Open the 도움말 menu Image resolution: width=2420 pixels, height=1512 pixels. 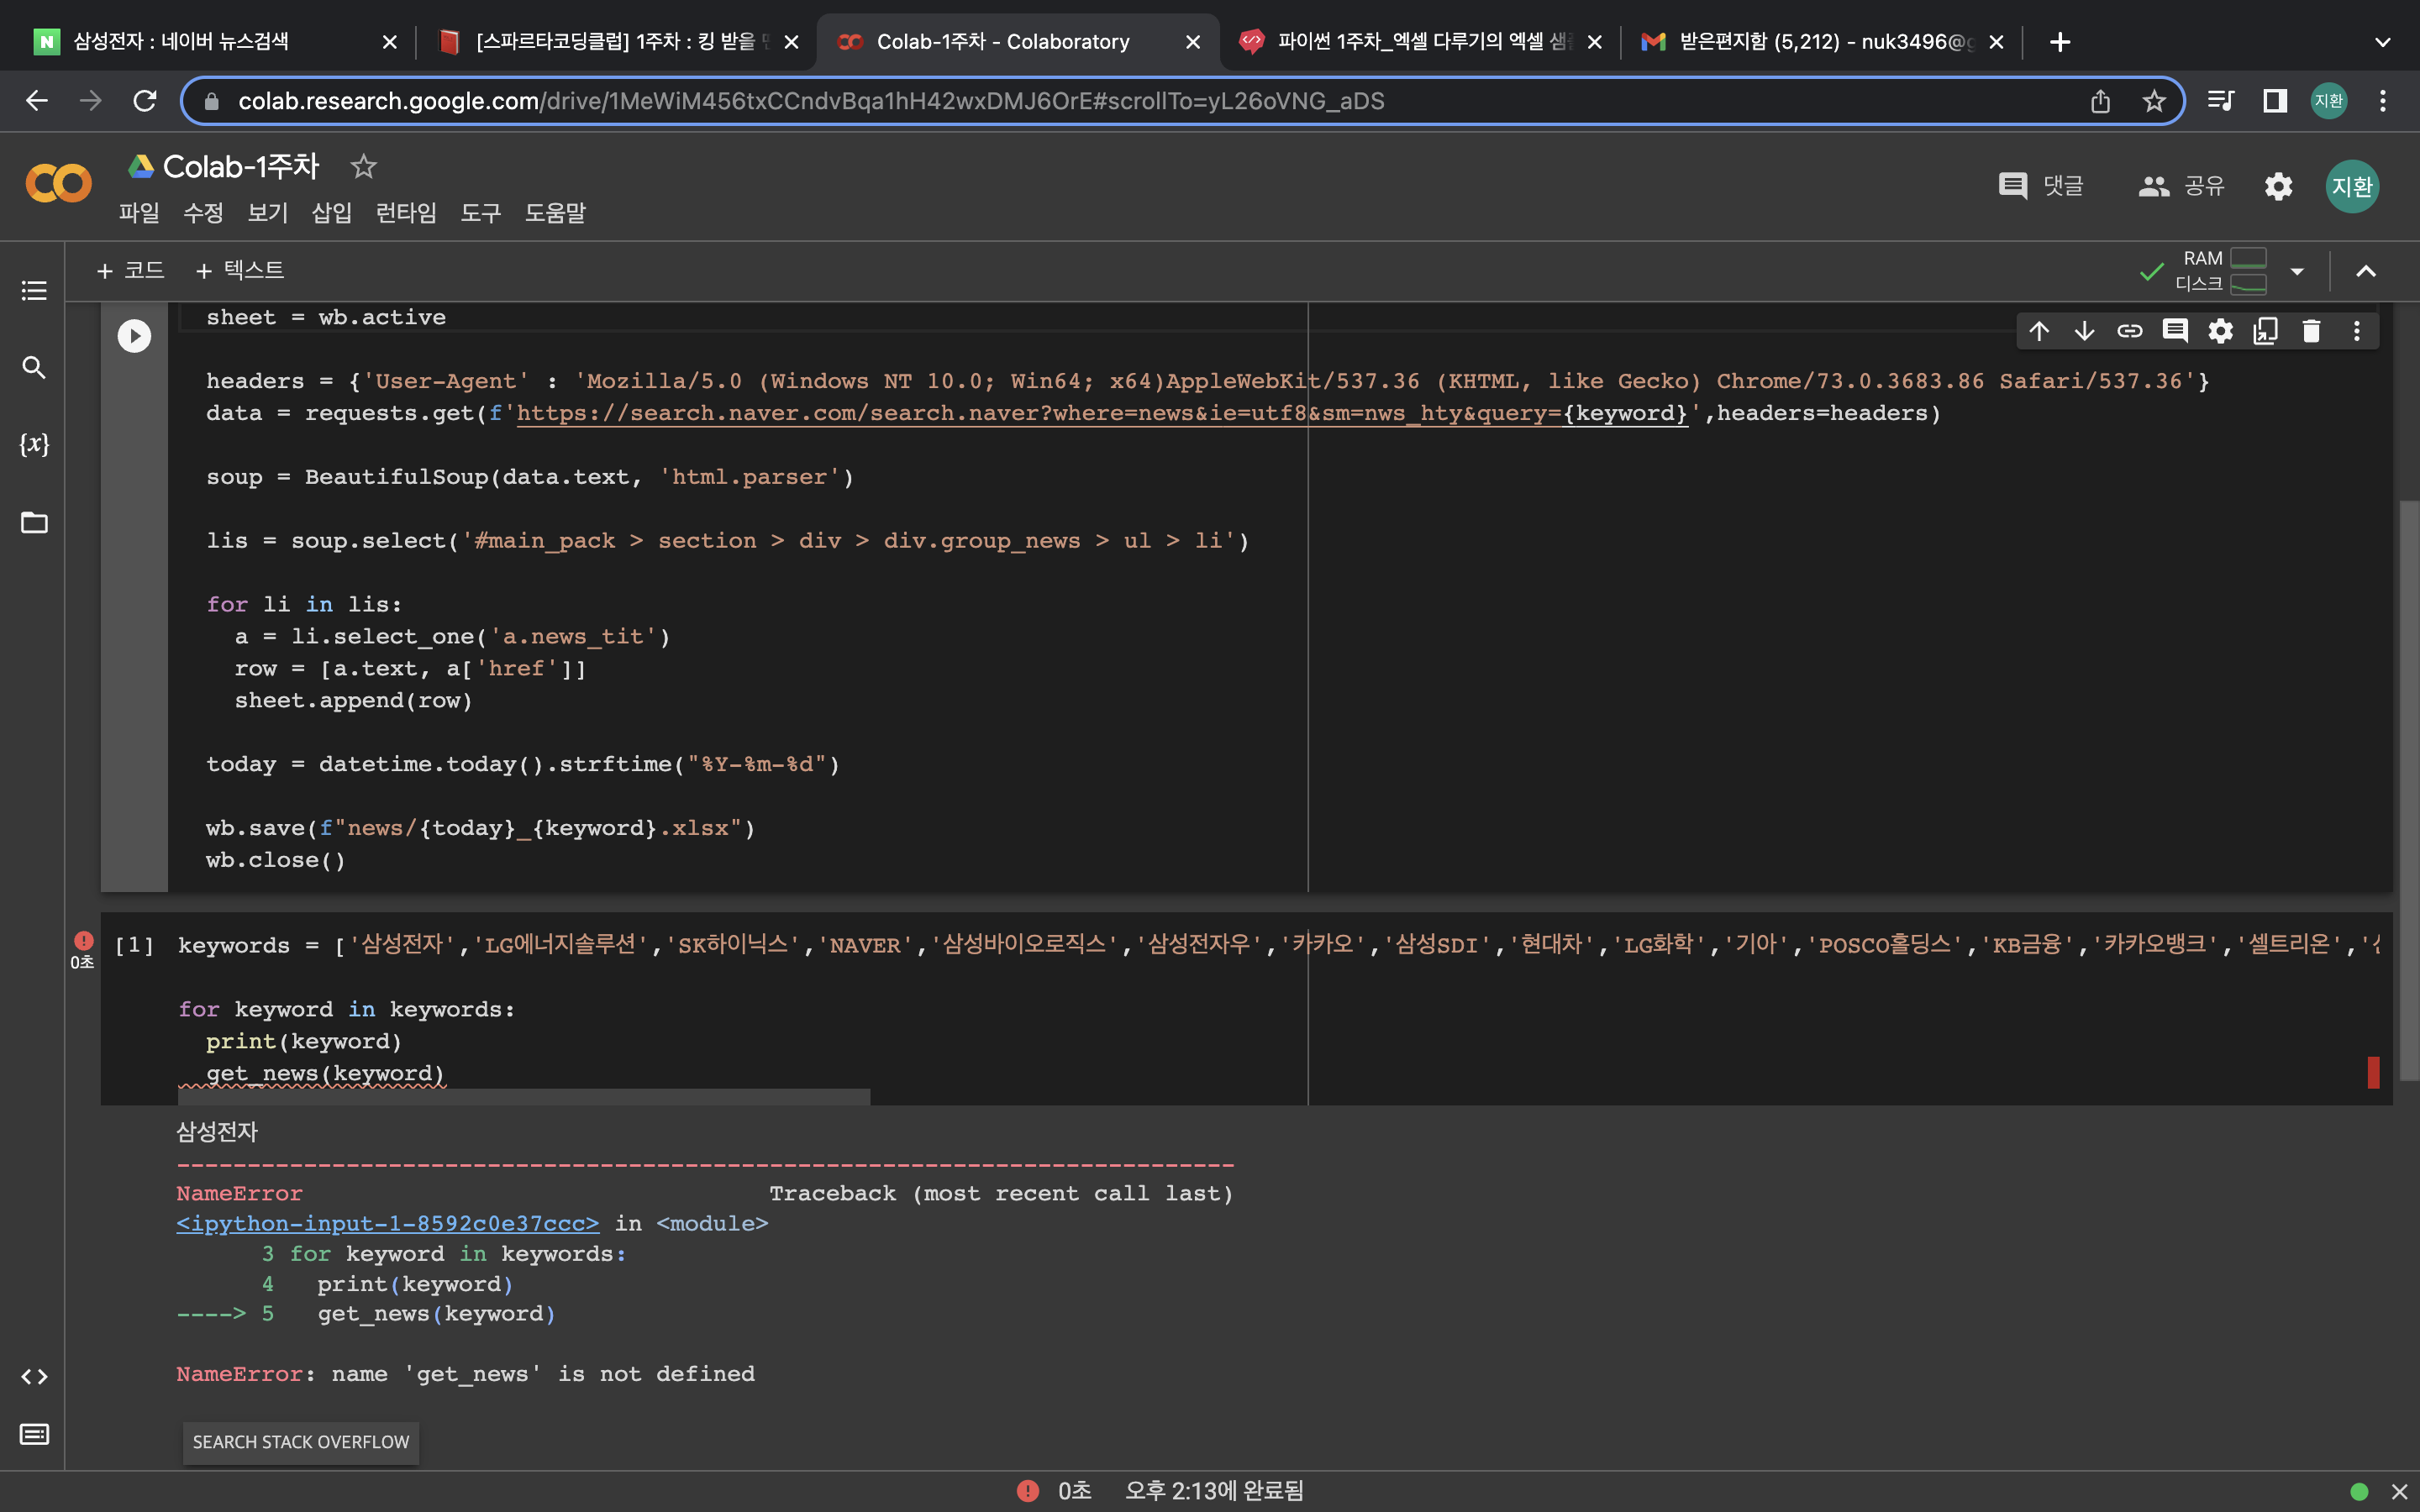pos(555,213)
